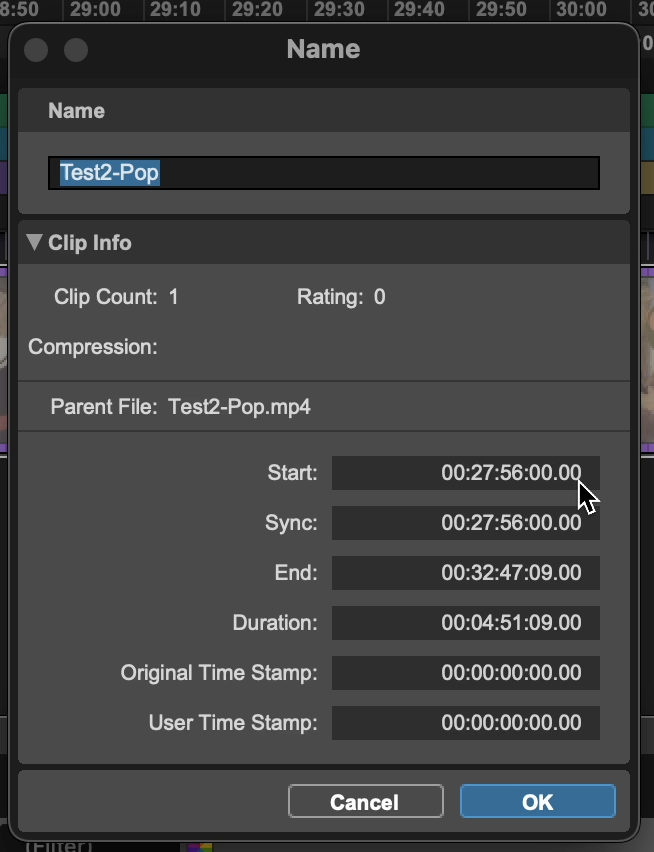
Task: Select the User Time Stamp field
Action: (x=465, y=723)
